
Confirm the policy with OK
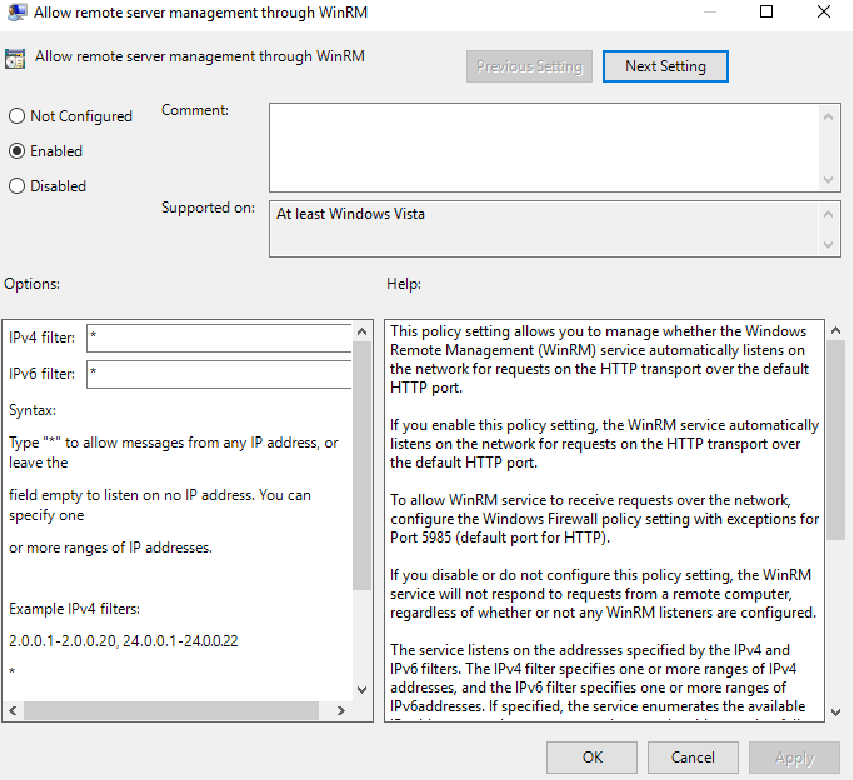tap(591, 757)
